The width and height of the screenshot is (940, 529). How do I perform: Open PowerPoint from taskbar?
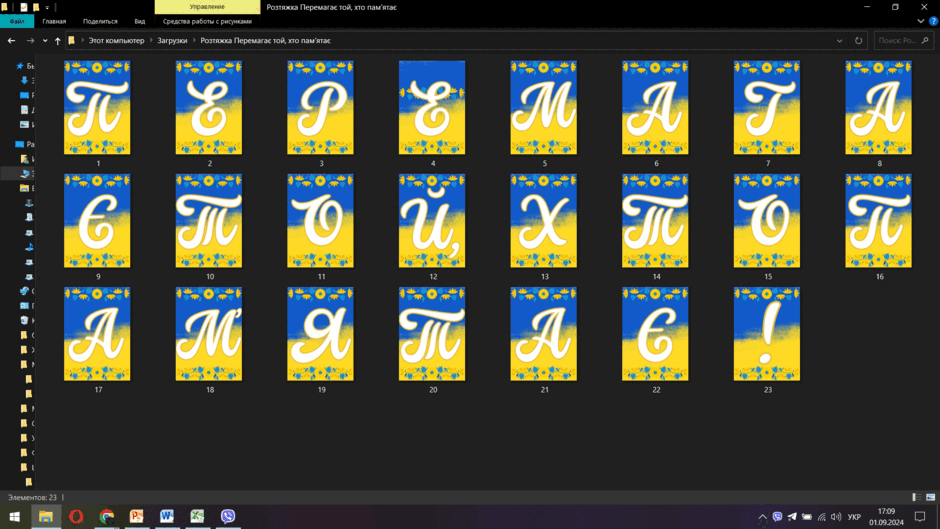click(137, 516)
